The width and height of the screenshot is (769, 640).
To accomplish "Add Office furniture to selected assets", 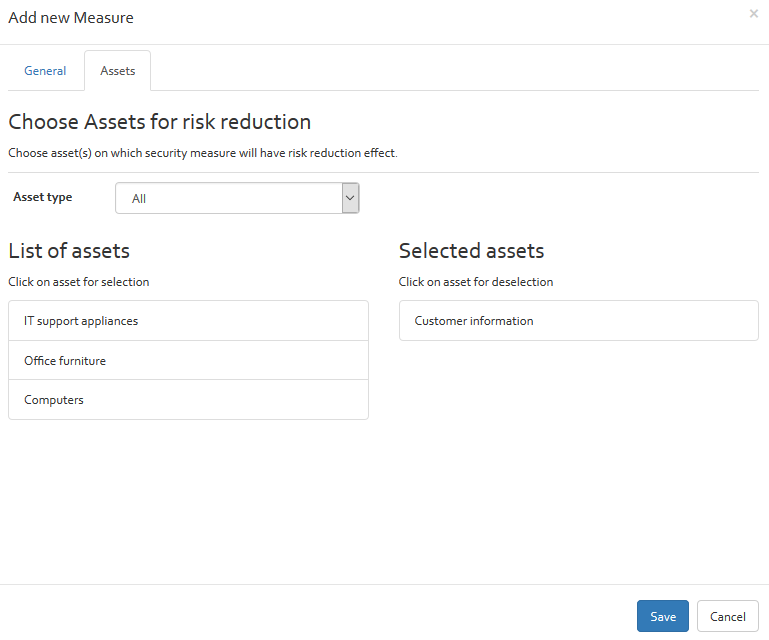I will coord(188,360).
